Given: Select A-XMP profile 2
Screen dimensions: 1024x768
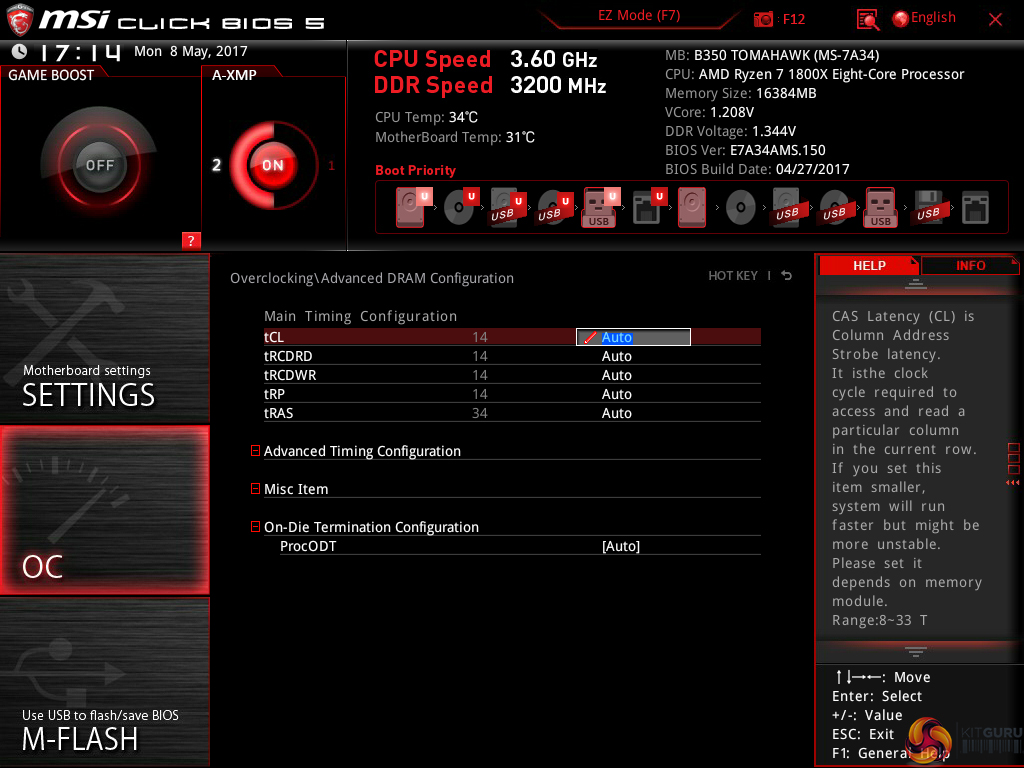Looking at the screenshot, I should pyautogui.click(x=216, y=165).
